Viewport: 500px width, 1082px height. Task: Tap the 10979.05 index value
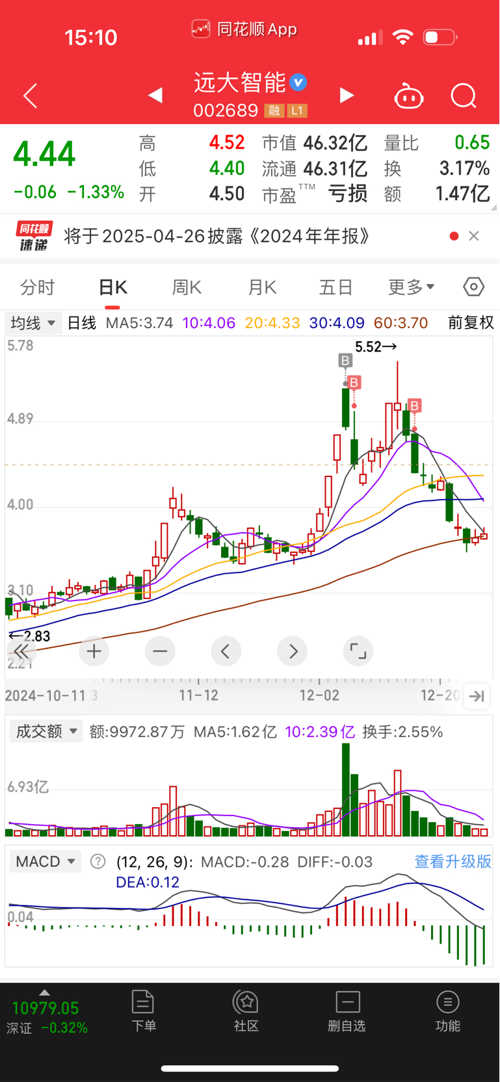[45, 1007]
